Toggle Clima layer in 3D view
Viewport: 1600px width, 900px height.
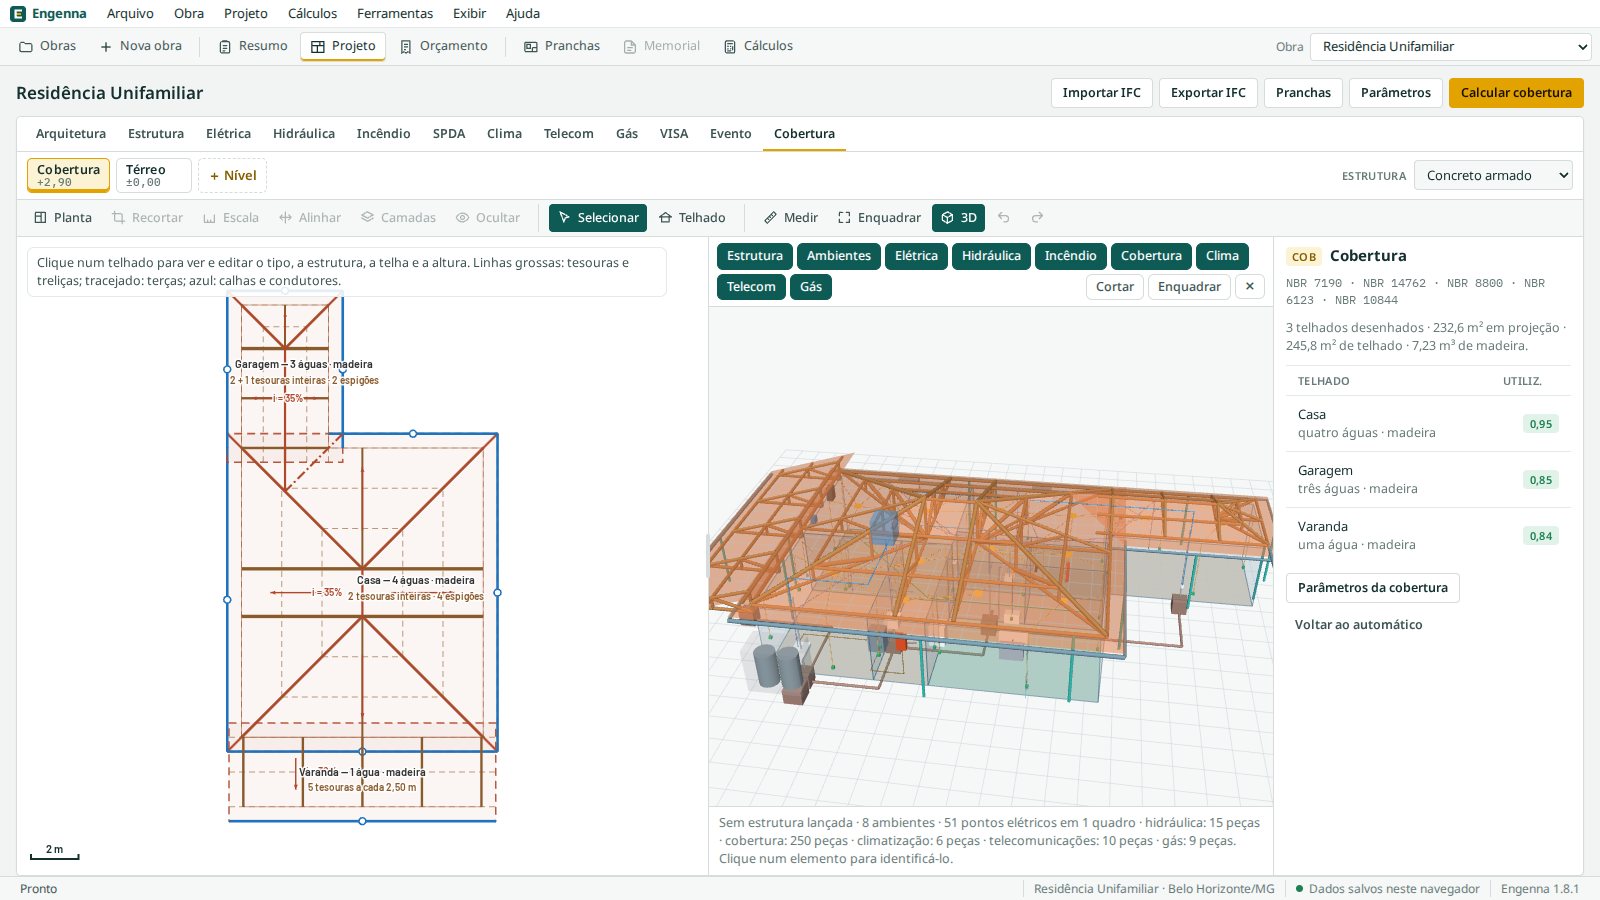point(1222,256)
